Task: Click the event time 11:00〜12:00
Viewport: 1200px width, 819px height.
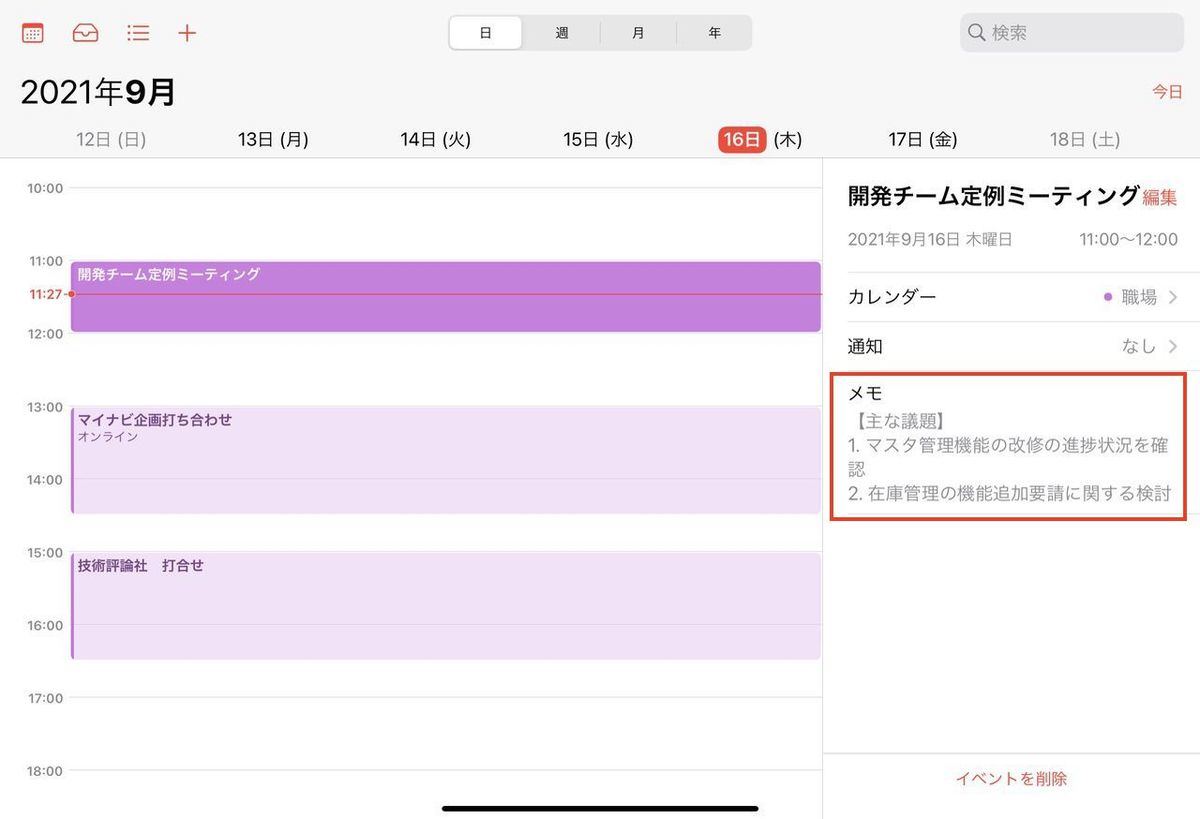Action: point(1128,240)
